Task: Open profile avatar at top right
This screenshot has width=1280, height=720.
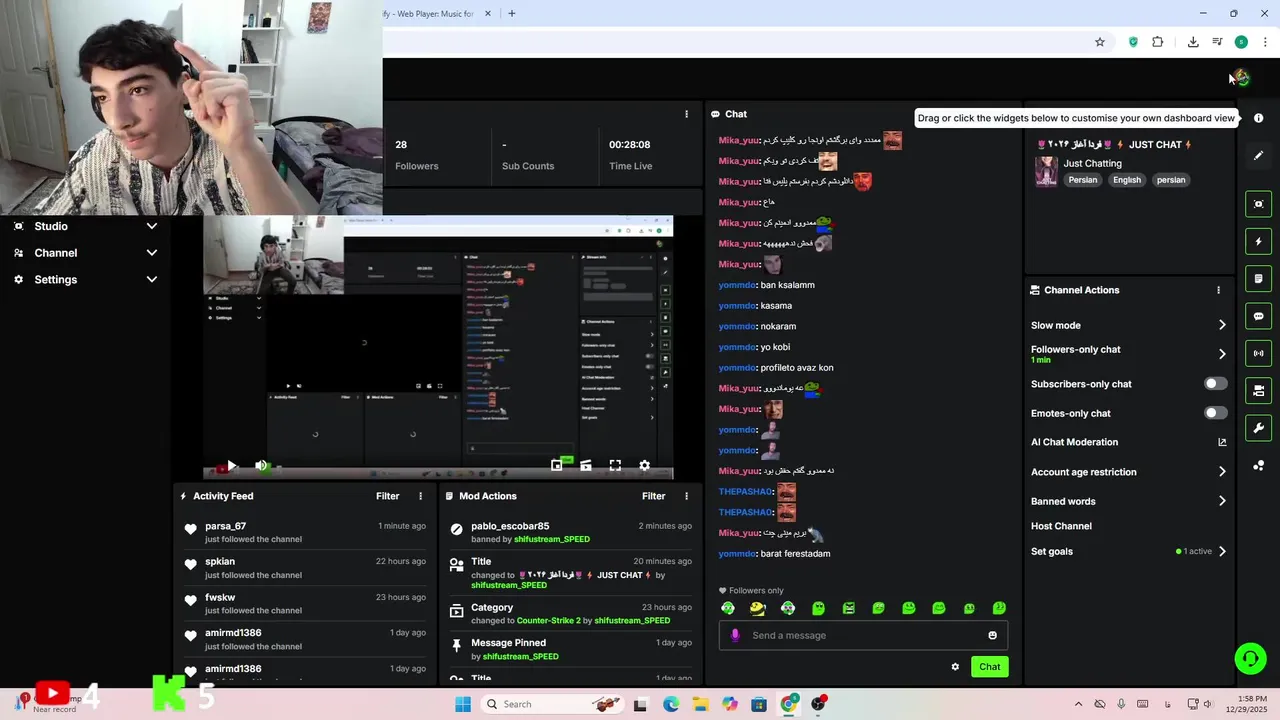Action: click(1241, 78)
